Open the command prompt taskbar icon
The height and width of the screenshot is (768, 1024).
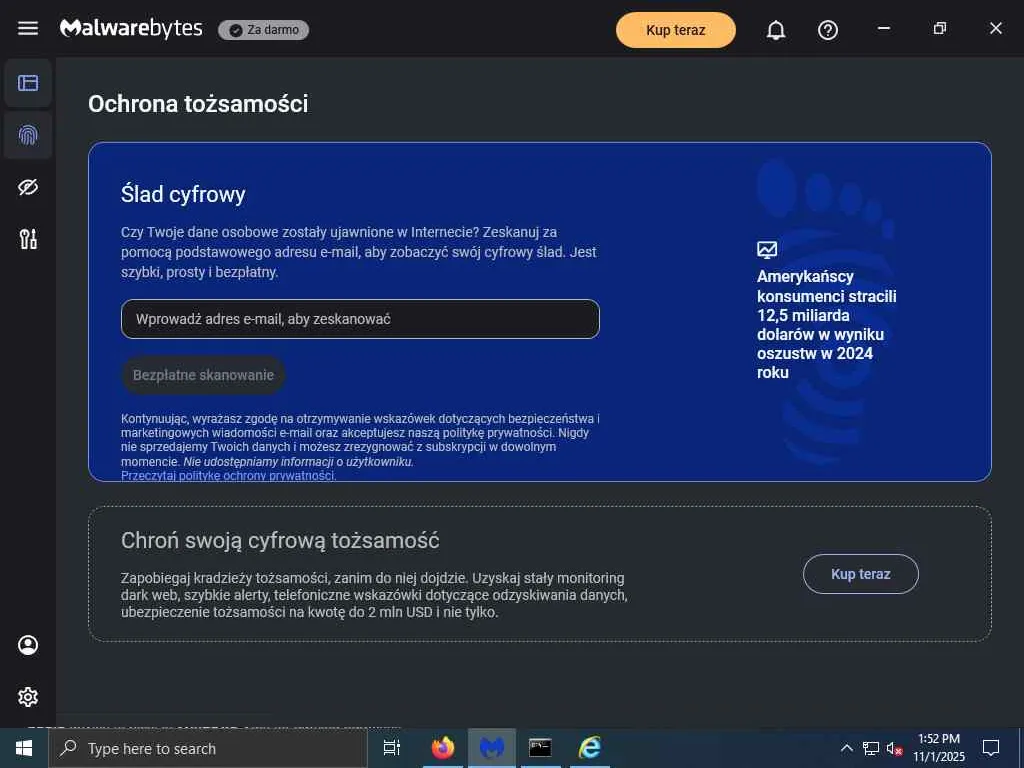click(540, 748)
